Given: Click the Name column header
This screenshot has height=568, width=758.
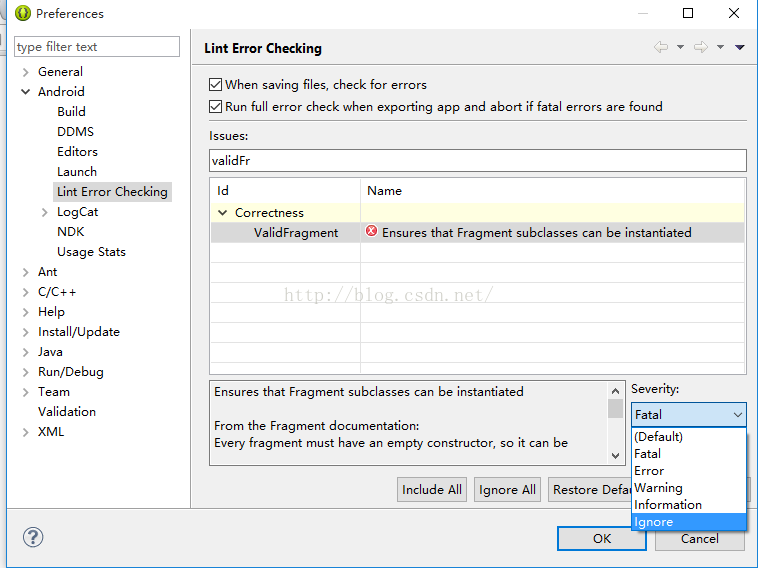Looking at the screenshot, I should pos(553,190).
